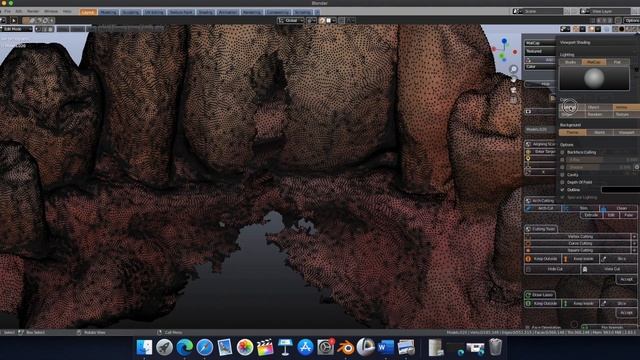Set background to World
The width and height of the screenshot is (640, 360).
(x=600, y=132)
